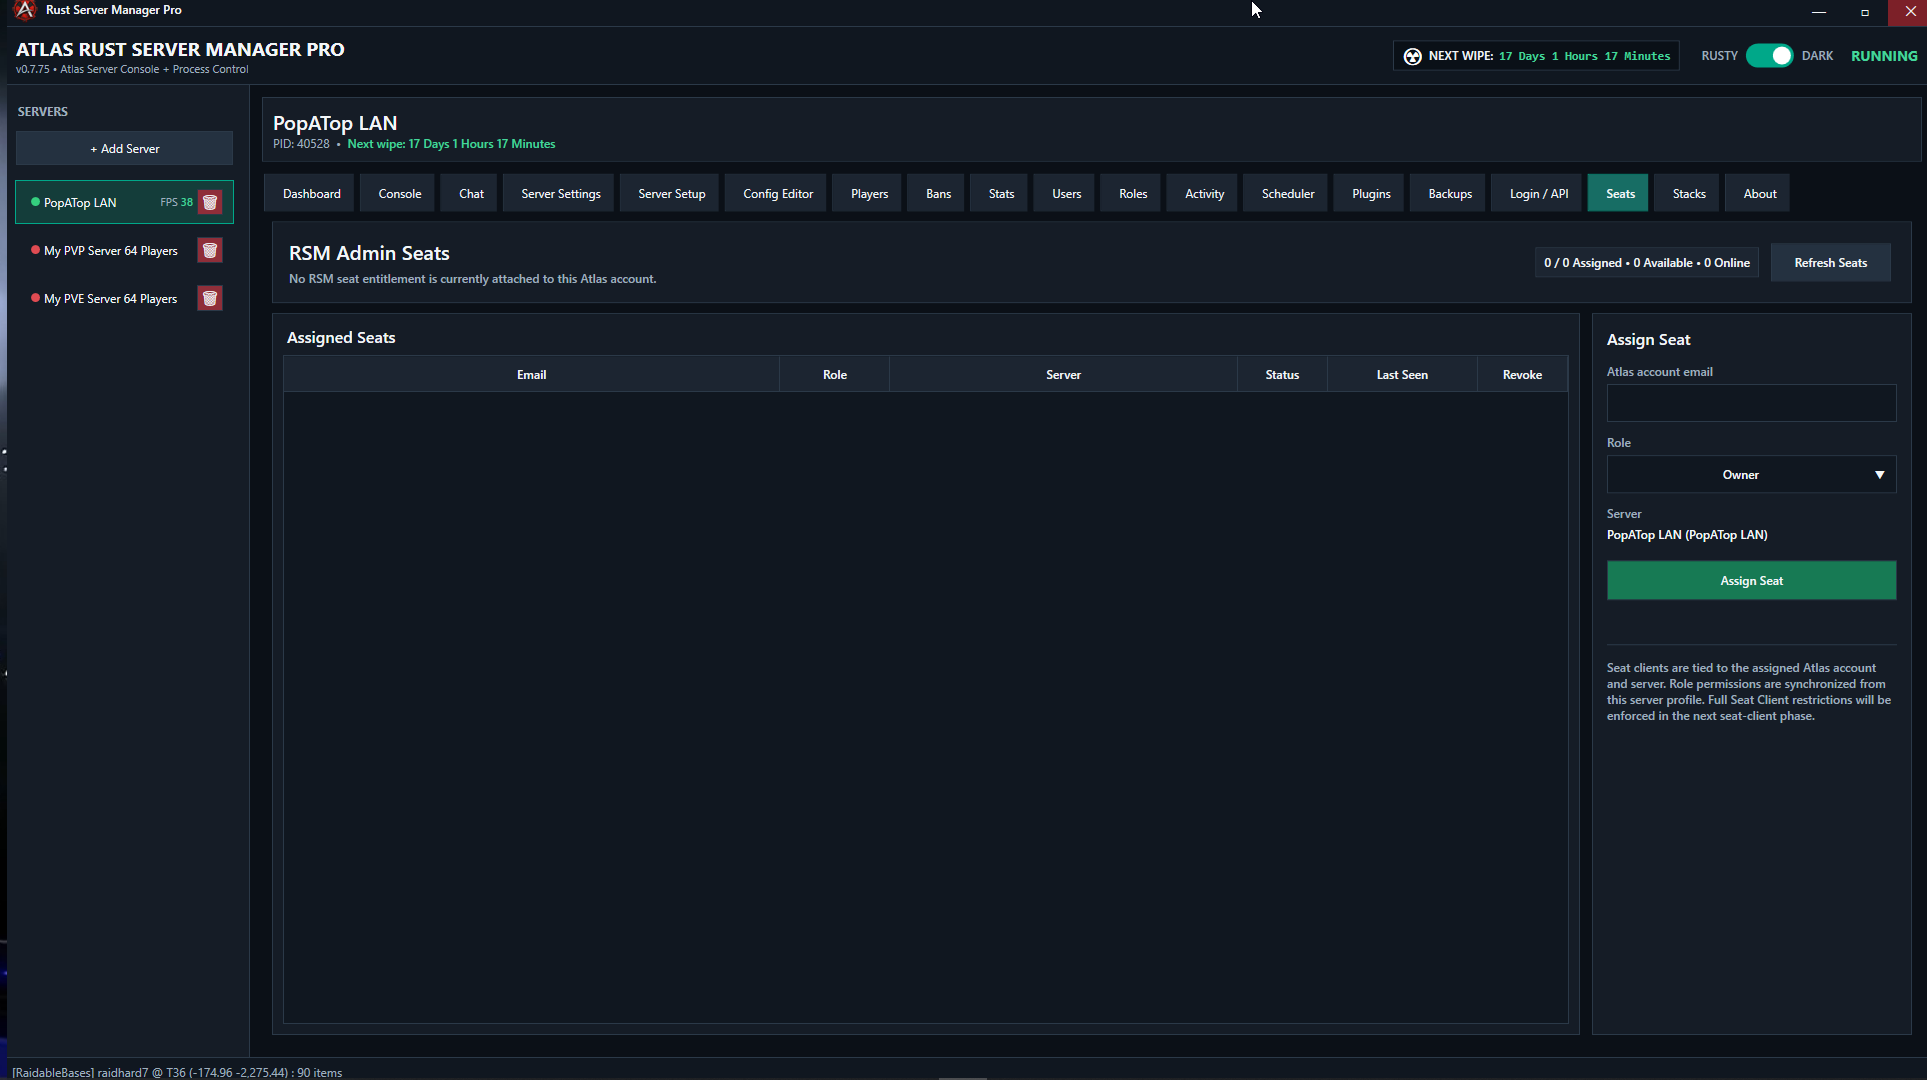Toggle the Rusty/Dark theme switch
Viewport: 1927px width, 1080px height.
[x=1770, y=56]
